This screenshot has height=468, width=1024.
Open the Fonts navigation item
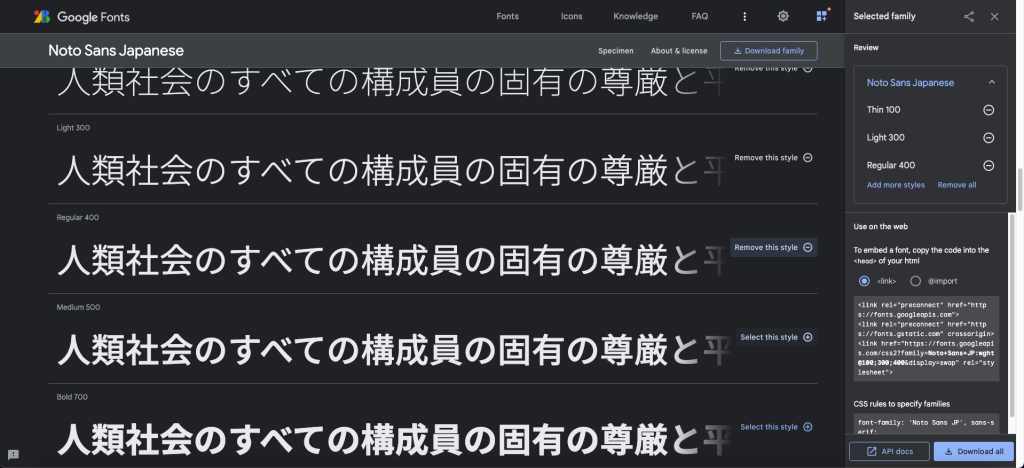507,16
